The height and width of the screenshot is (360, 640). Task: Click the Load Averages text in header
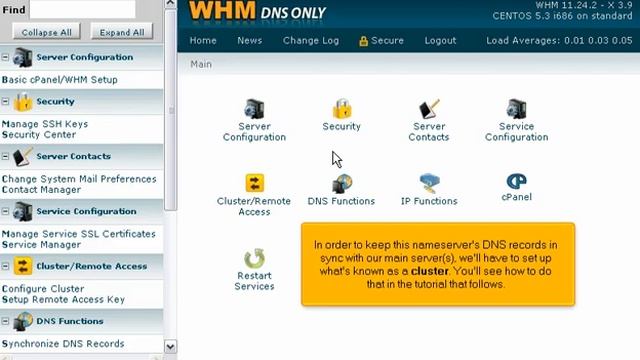(559, 40)
